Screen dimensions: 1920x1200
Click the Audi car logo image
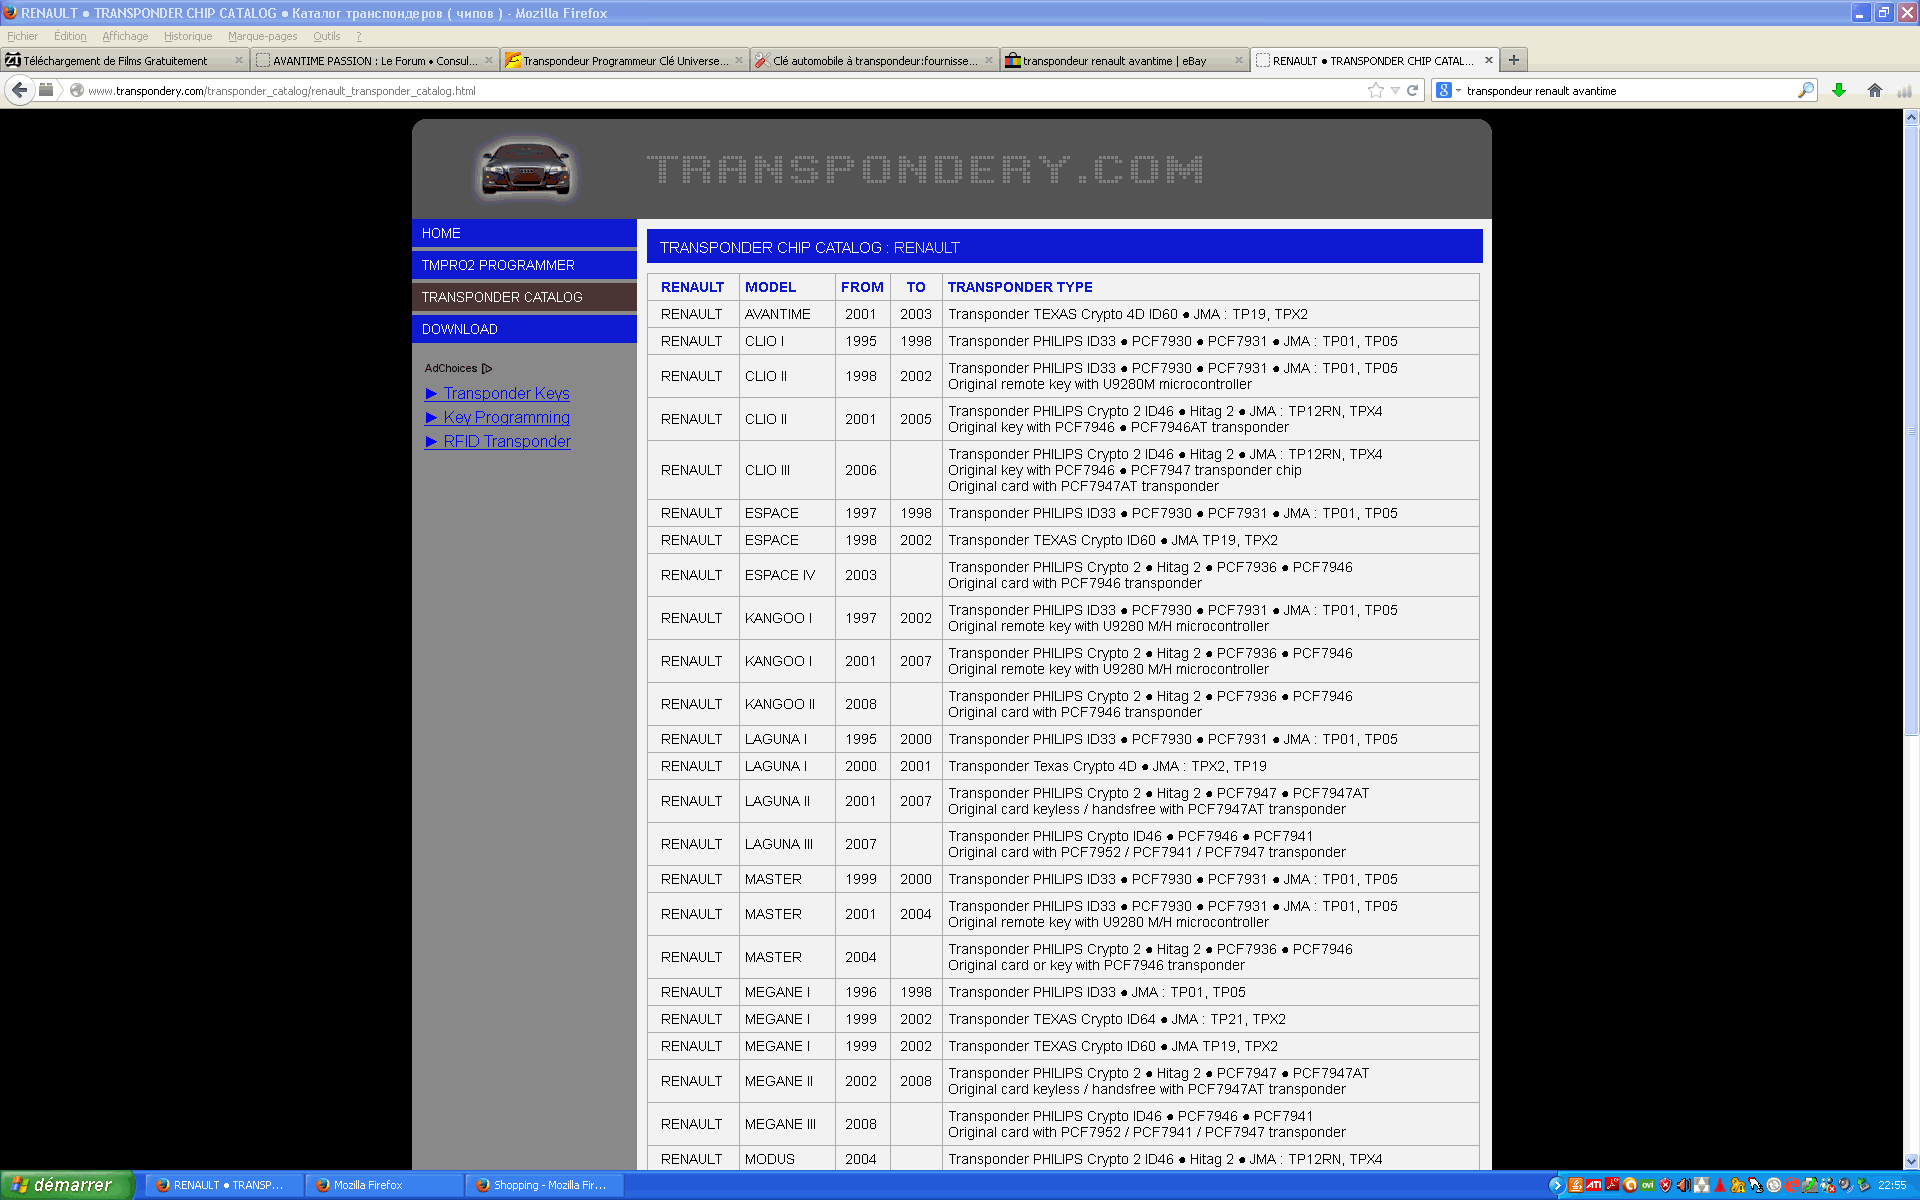click(x=526, y=168)
